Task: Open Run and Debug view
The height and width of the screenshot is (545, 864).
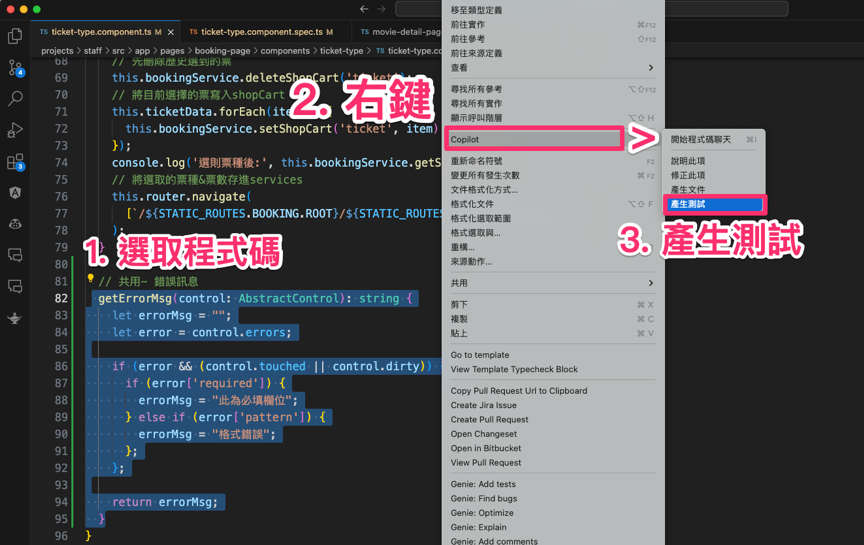Action: point(15,130)
